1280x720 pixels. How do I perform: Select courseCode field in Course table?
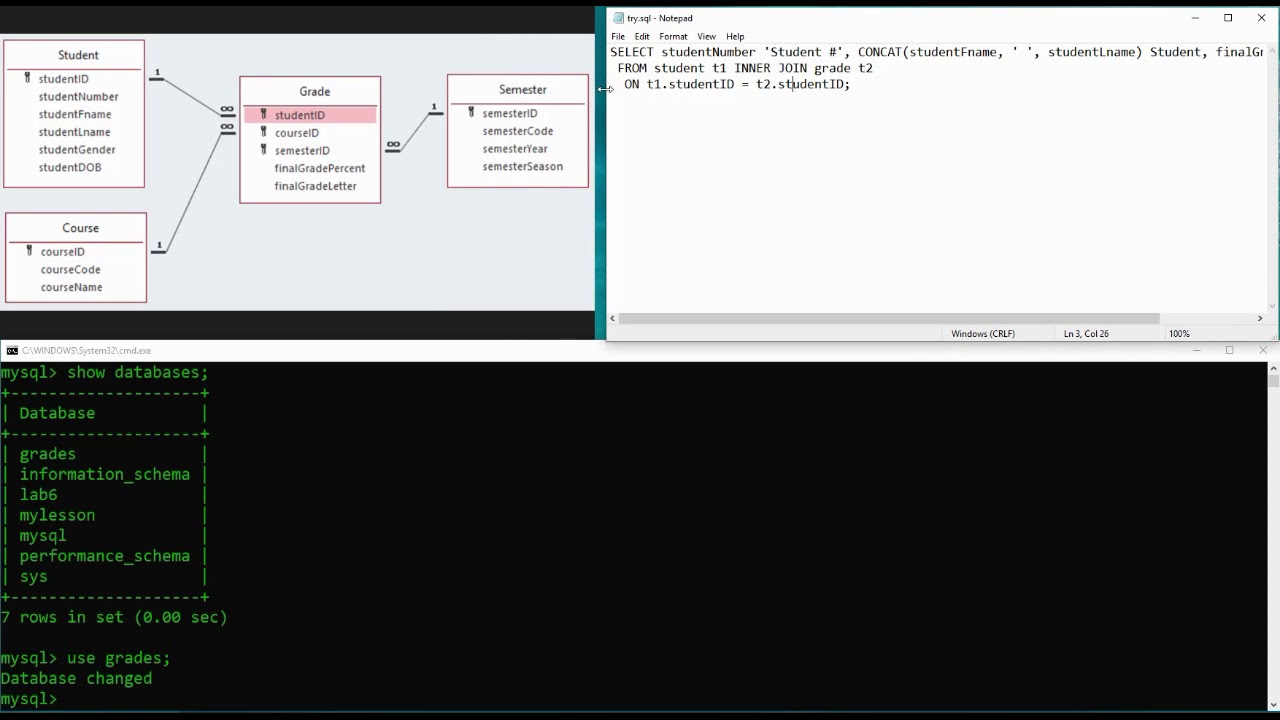[x=70, y=269]
